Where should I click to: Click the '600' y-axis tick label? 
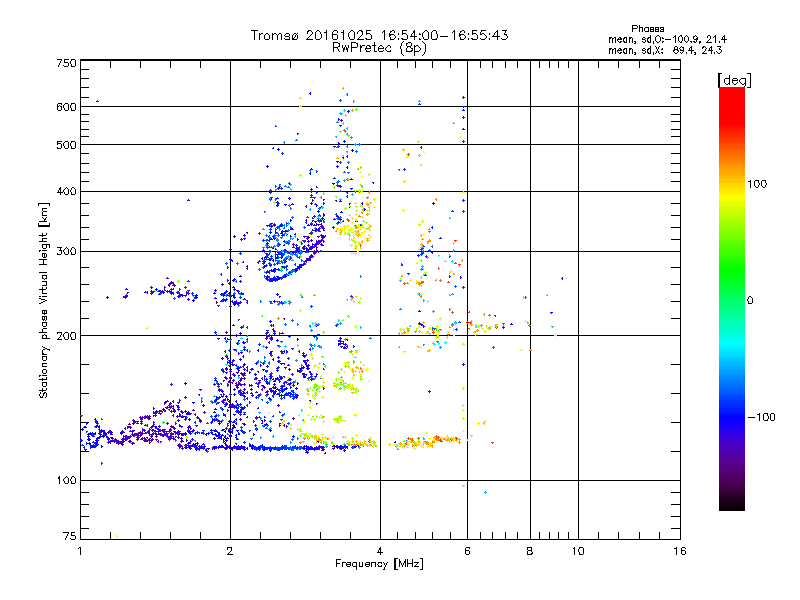coord(66,107)
